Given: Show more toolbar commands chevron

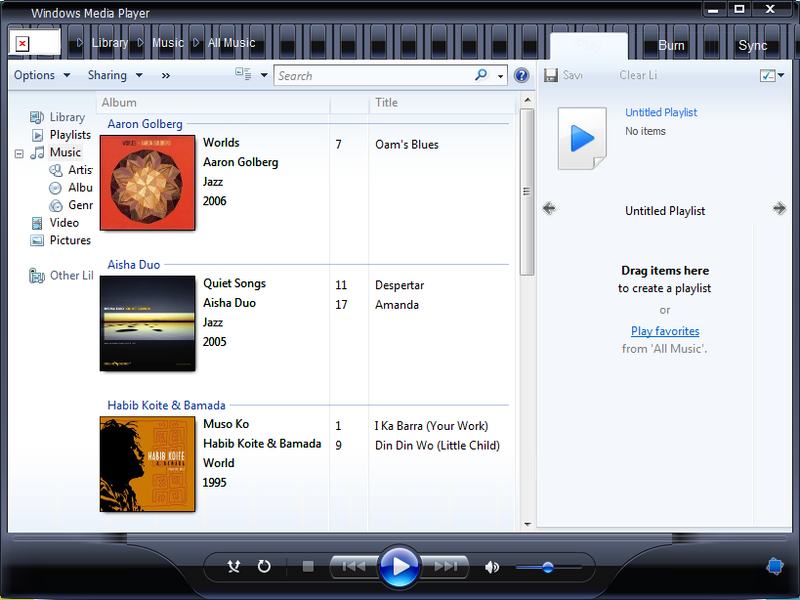Looking at the screenshot, I should [166, 76].
